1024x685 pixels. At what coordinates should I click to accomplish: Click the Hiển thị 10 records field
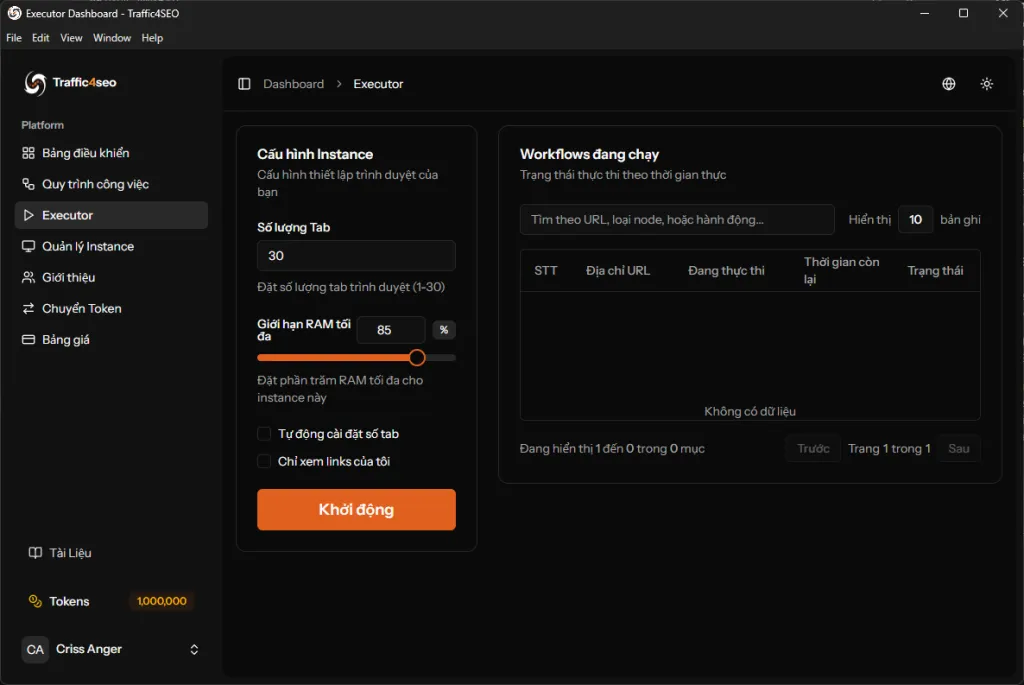916,219
